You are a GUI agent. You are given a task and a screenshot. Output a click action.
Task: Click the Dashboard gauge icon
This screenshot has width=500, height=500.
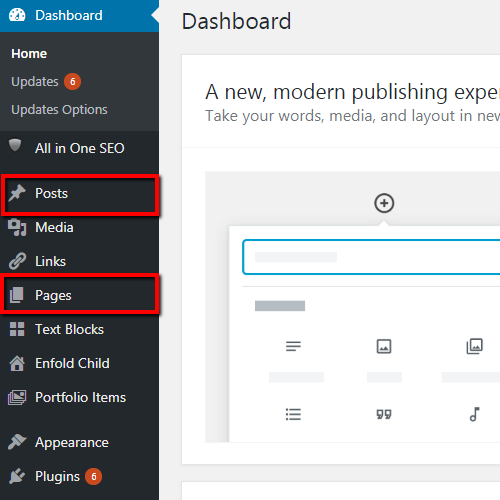coord(17,15)
